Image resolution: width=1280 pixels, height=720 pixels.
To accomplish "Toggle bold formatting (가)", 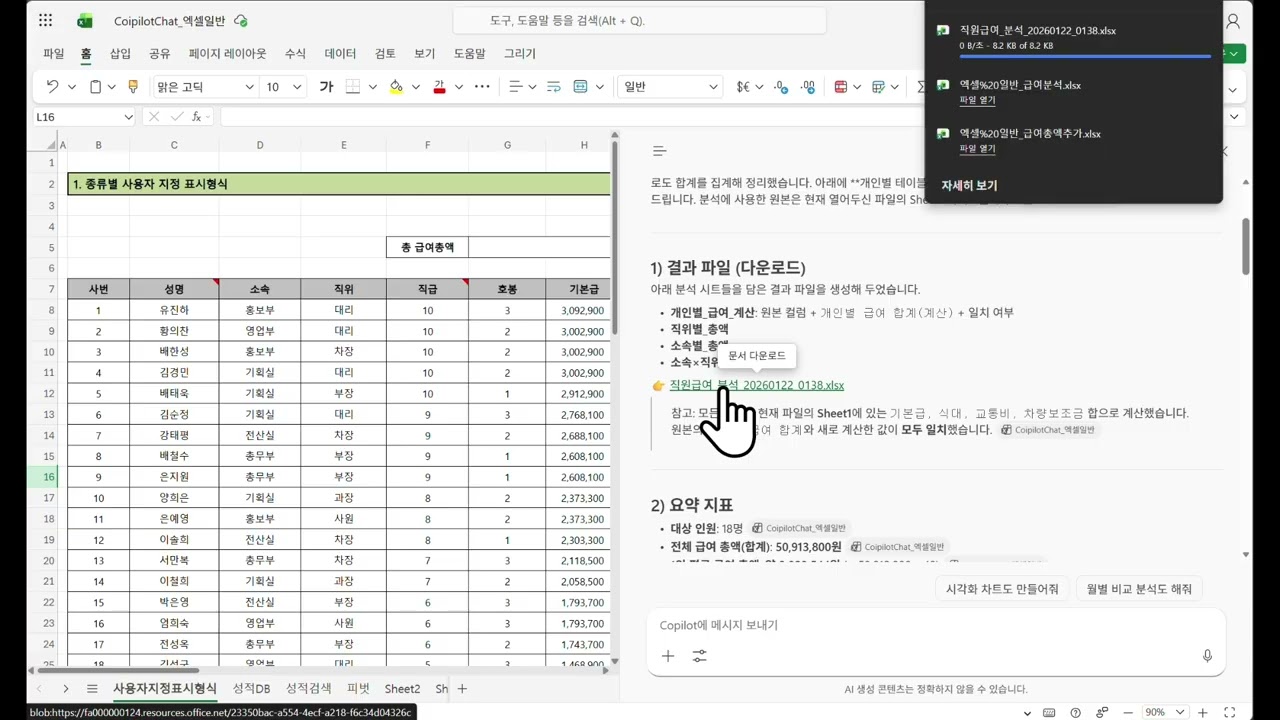I will [326, 87].
